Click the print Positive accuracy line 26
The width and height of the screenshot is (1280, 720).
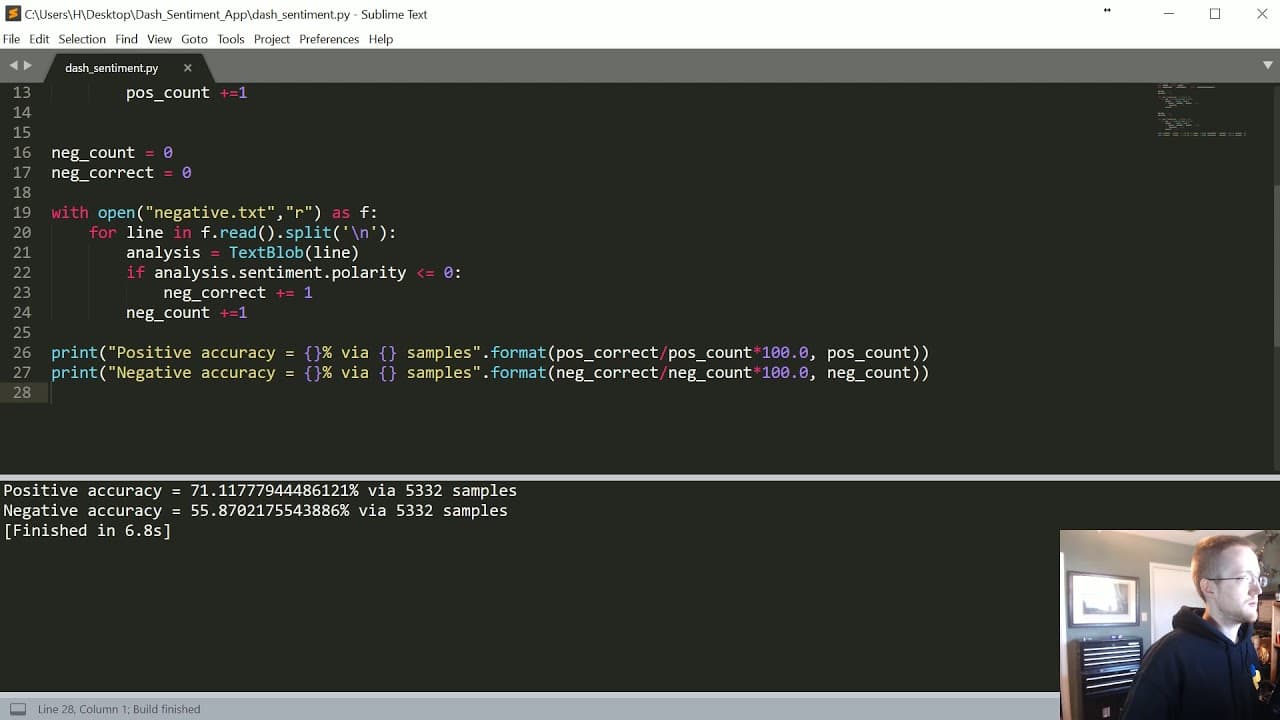[490, 352]
